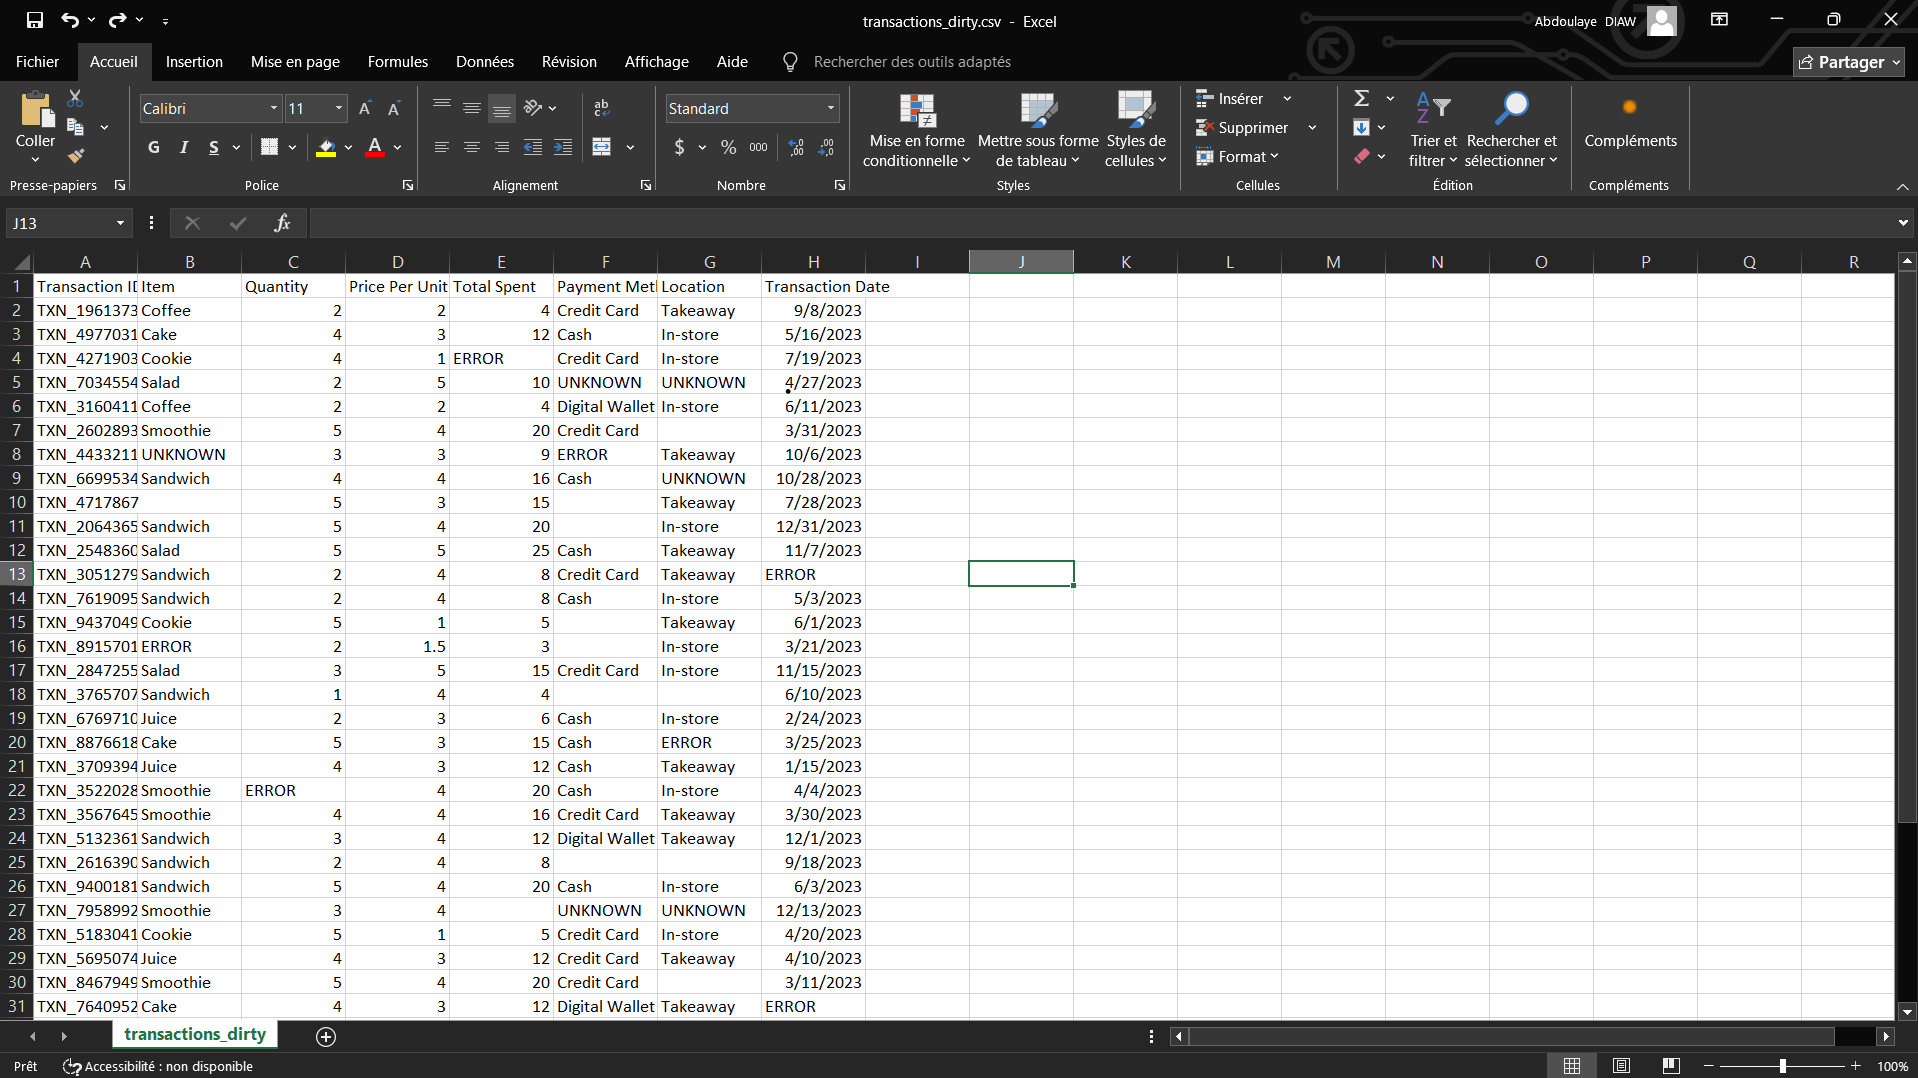Click the zoom slider handle

click(1782, 1066)
